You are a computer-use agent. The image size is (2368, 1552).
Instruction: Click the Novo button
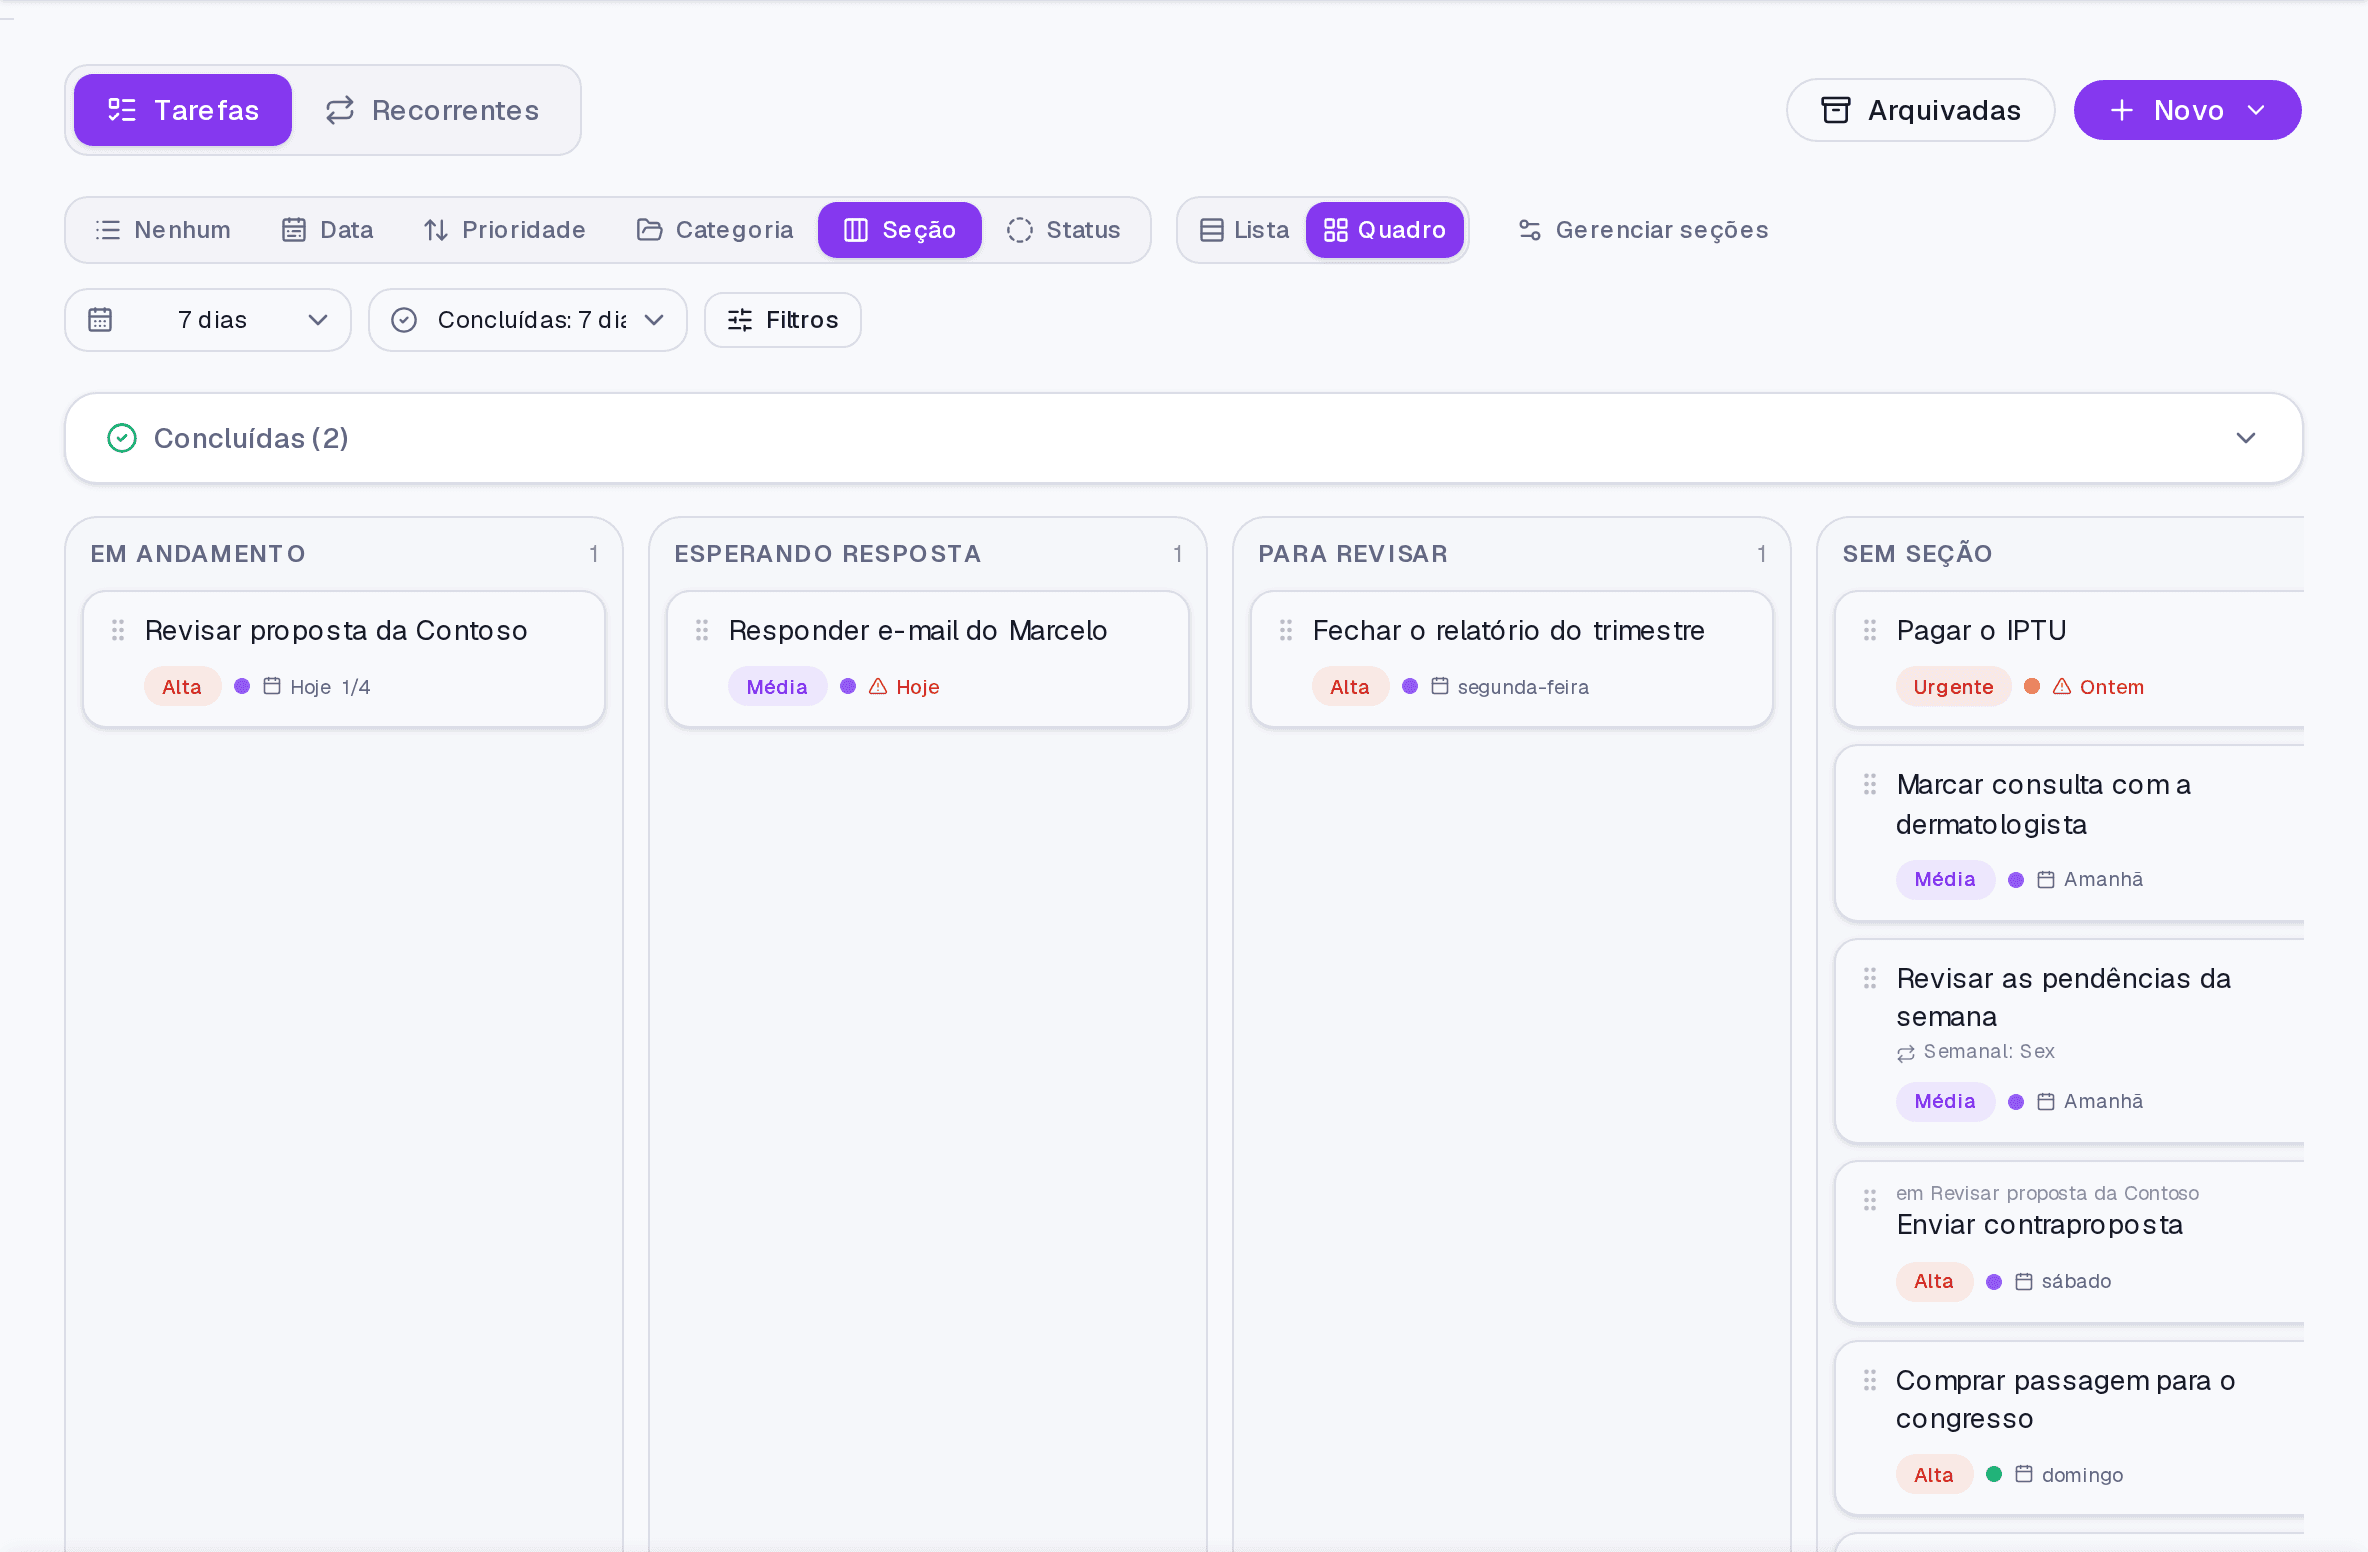pyautogui.click(x=2187, y=110)
